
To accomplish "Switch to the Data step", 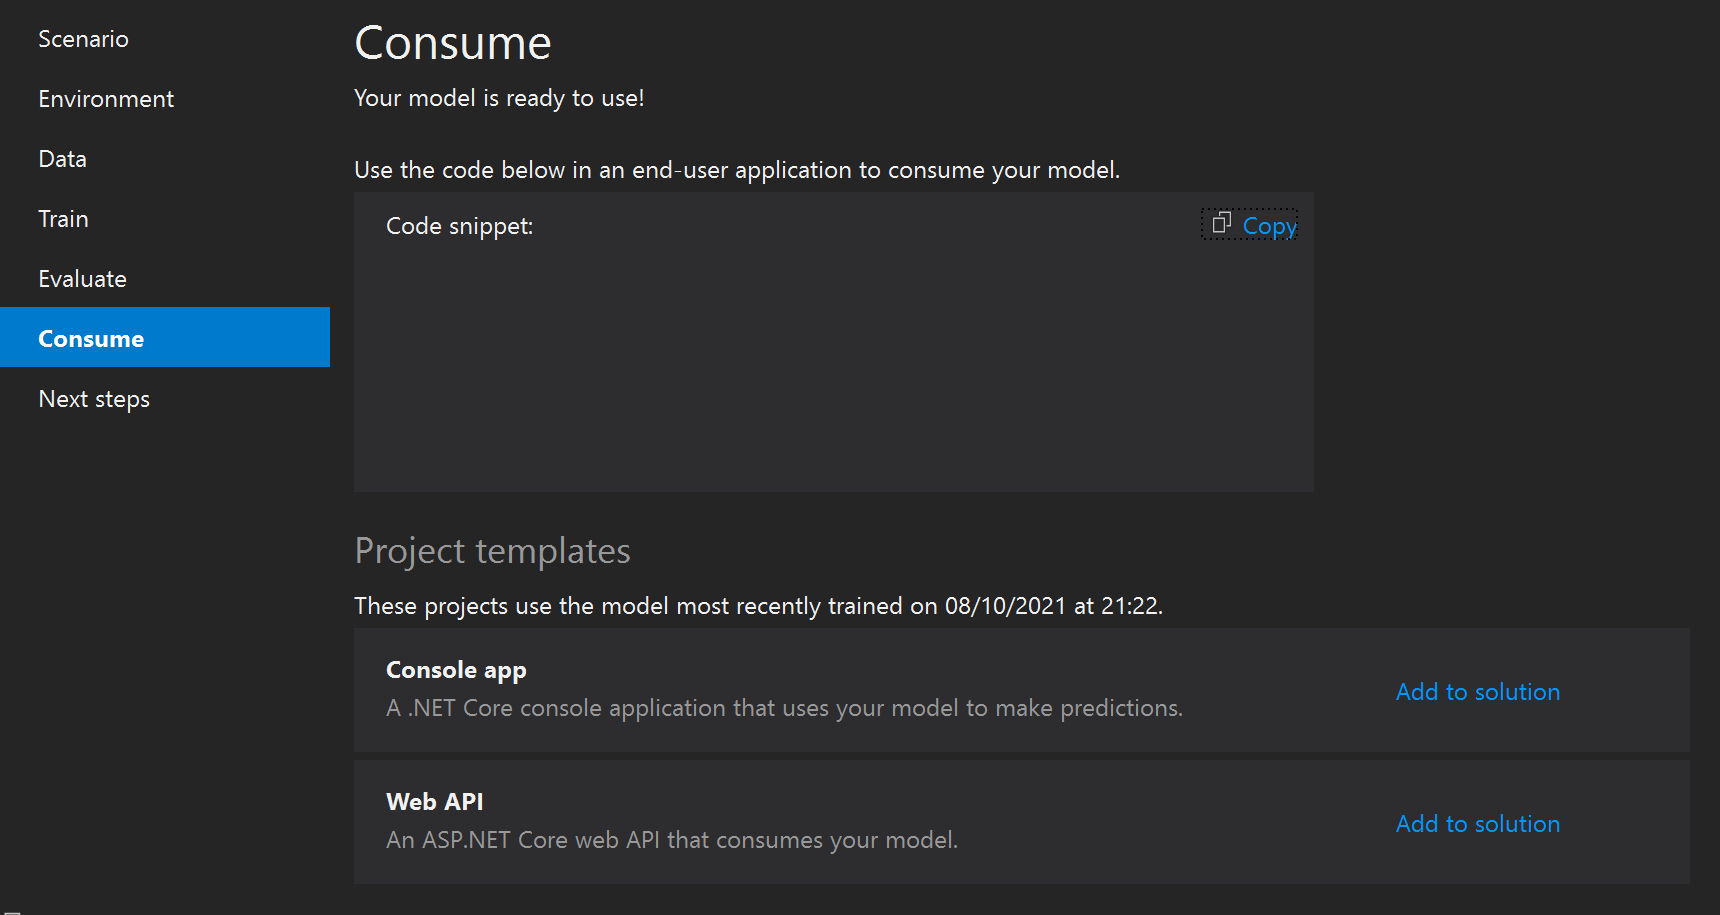I will [x=62, y=158].
